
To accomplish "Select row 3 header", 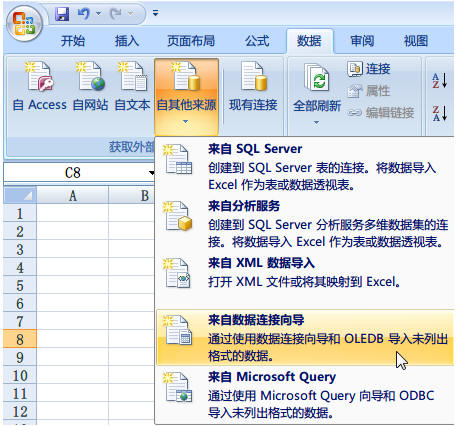I will point(20,249).
